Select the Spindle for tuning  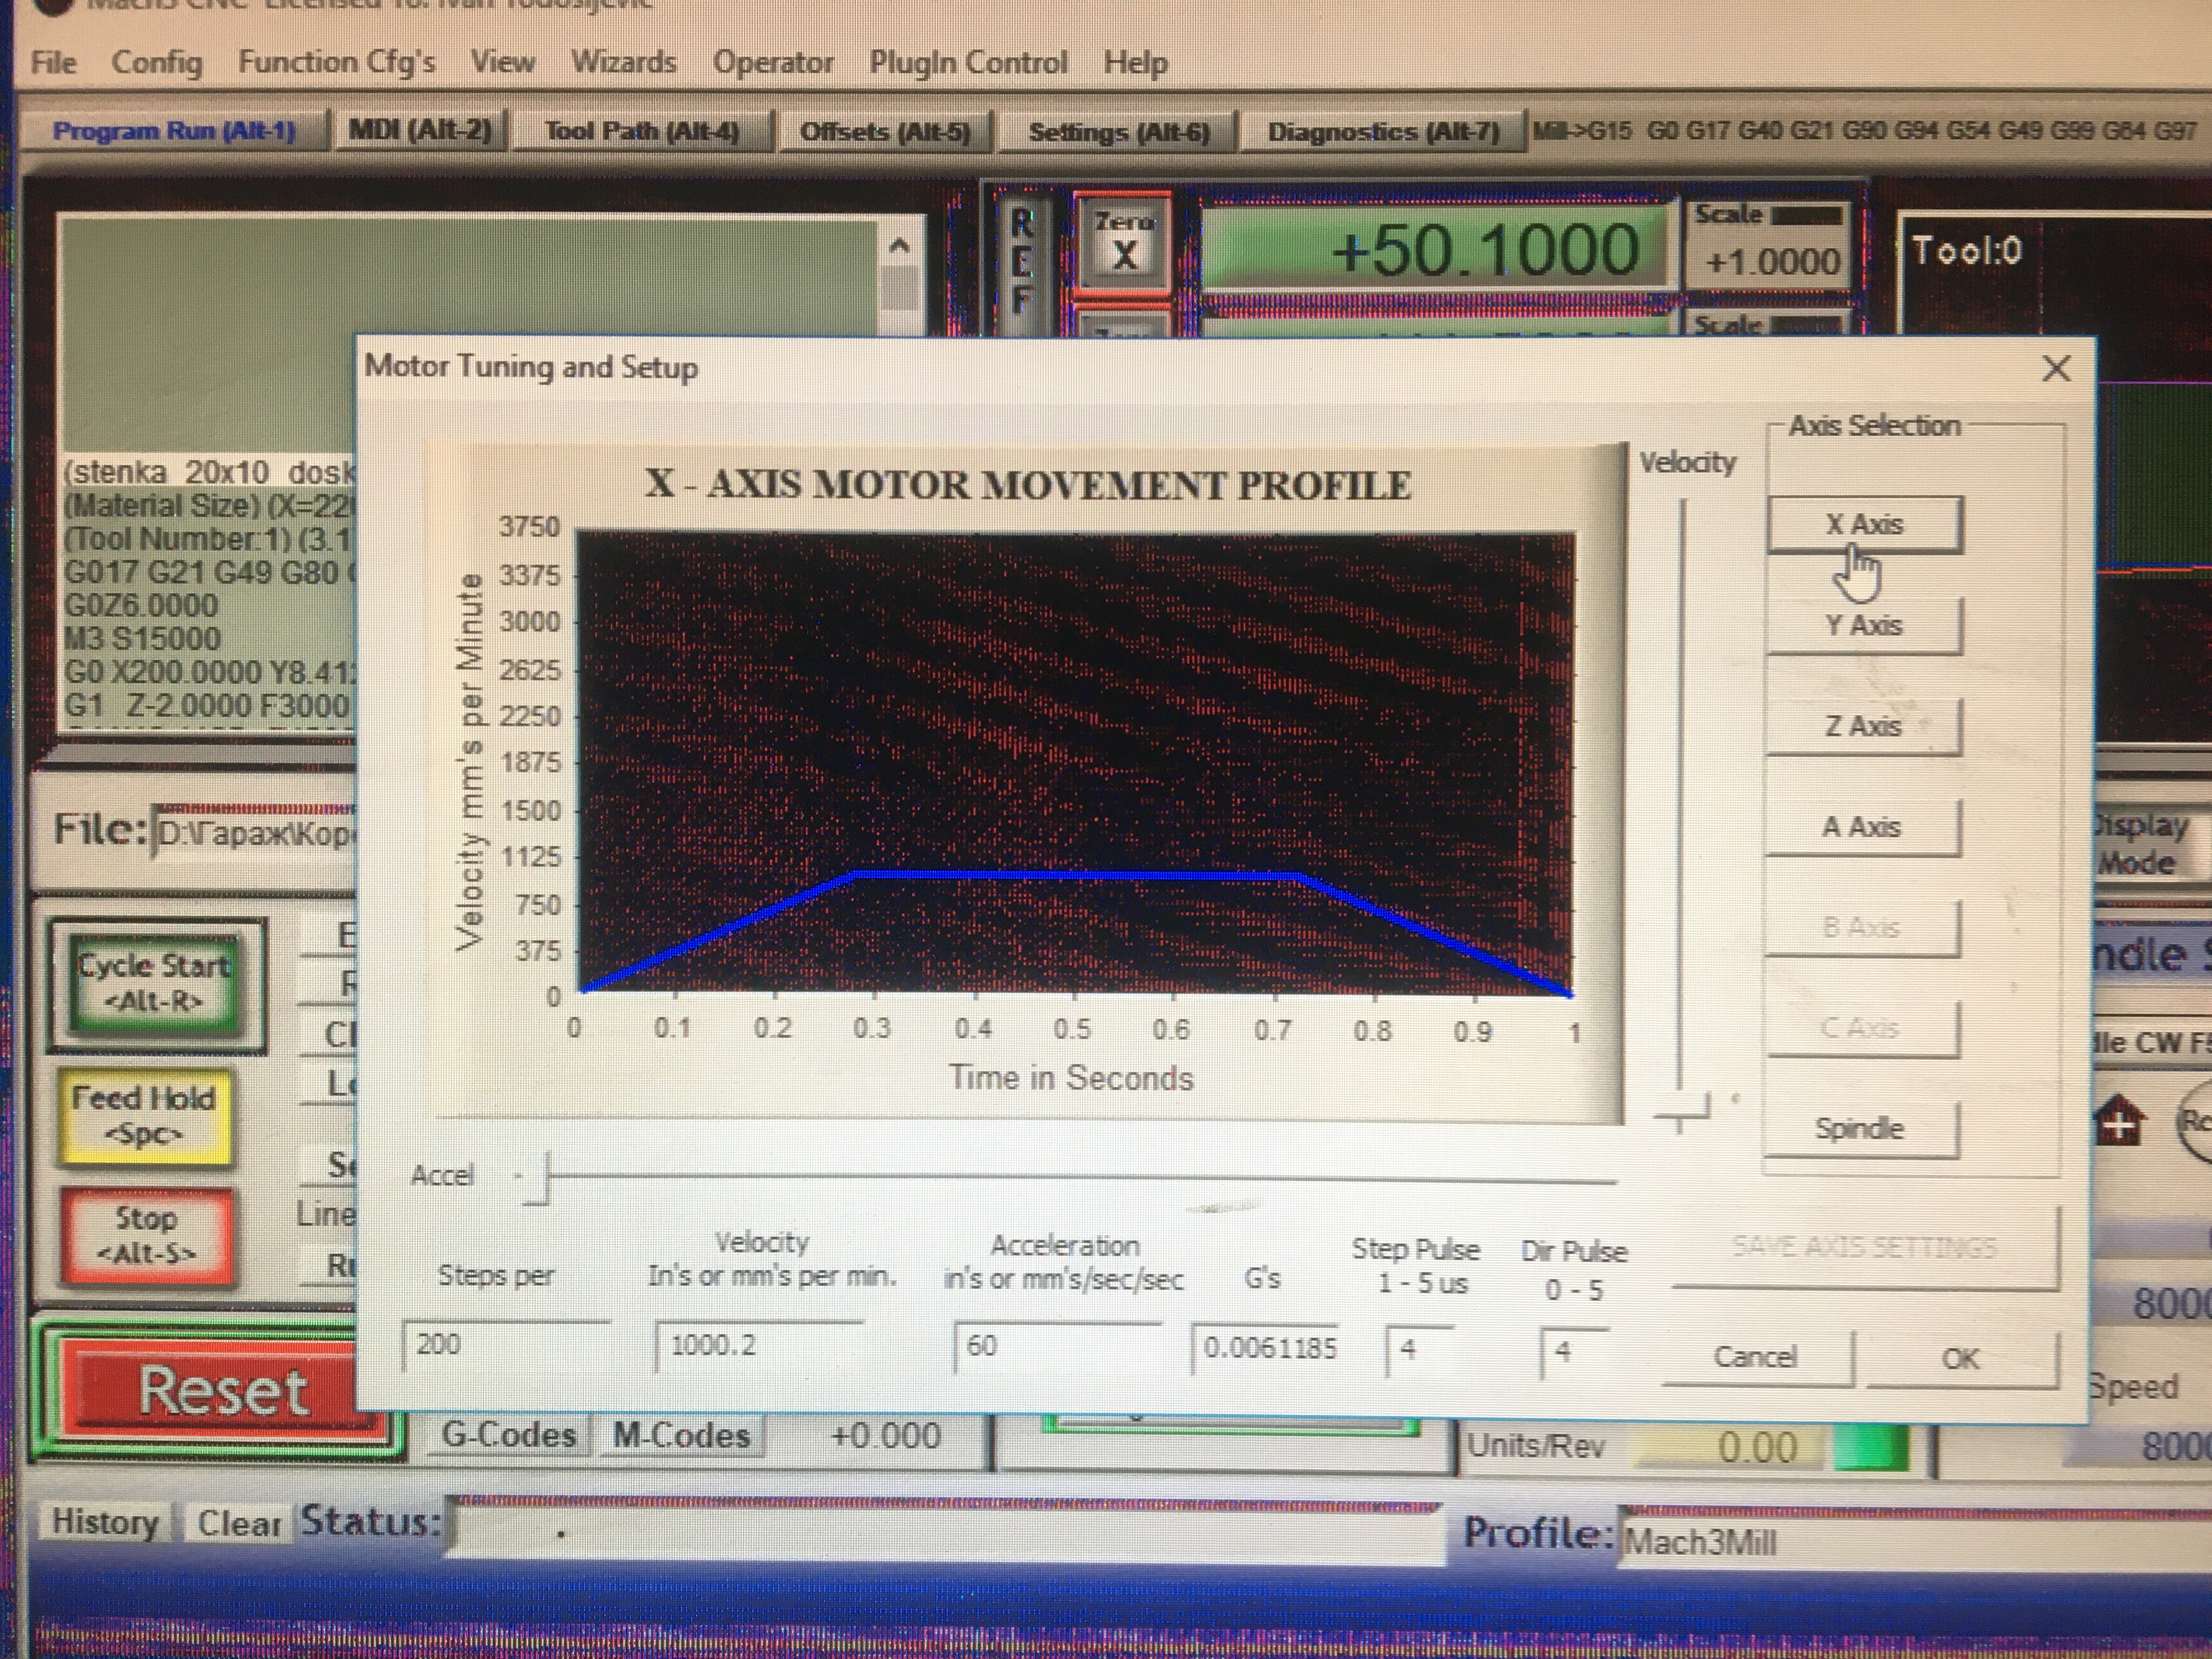pos(1859,1129)
